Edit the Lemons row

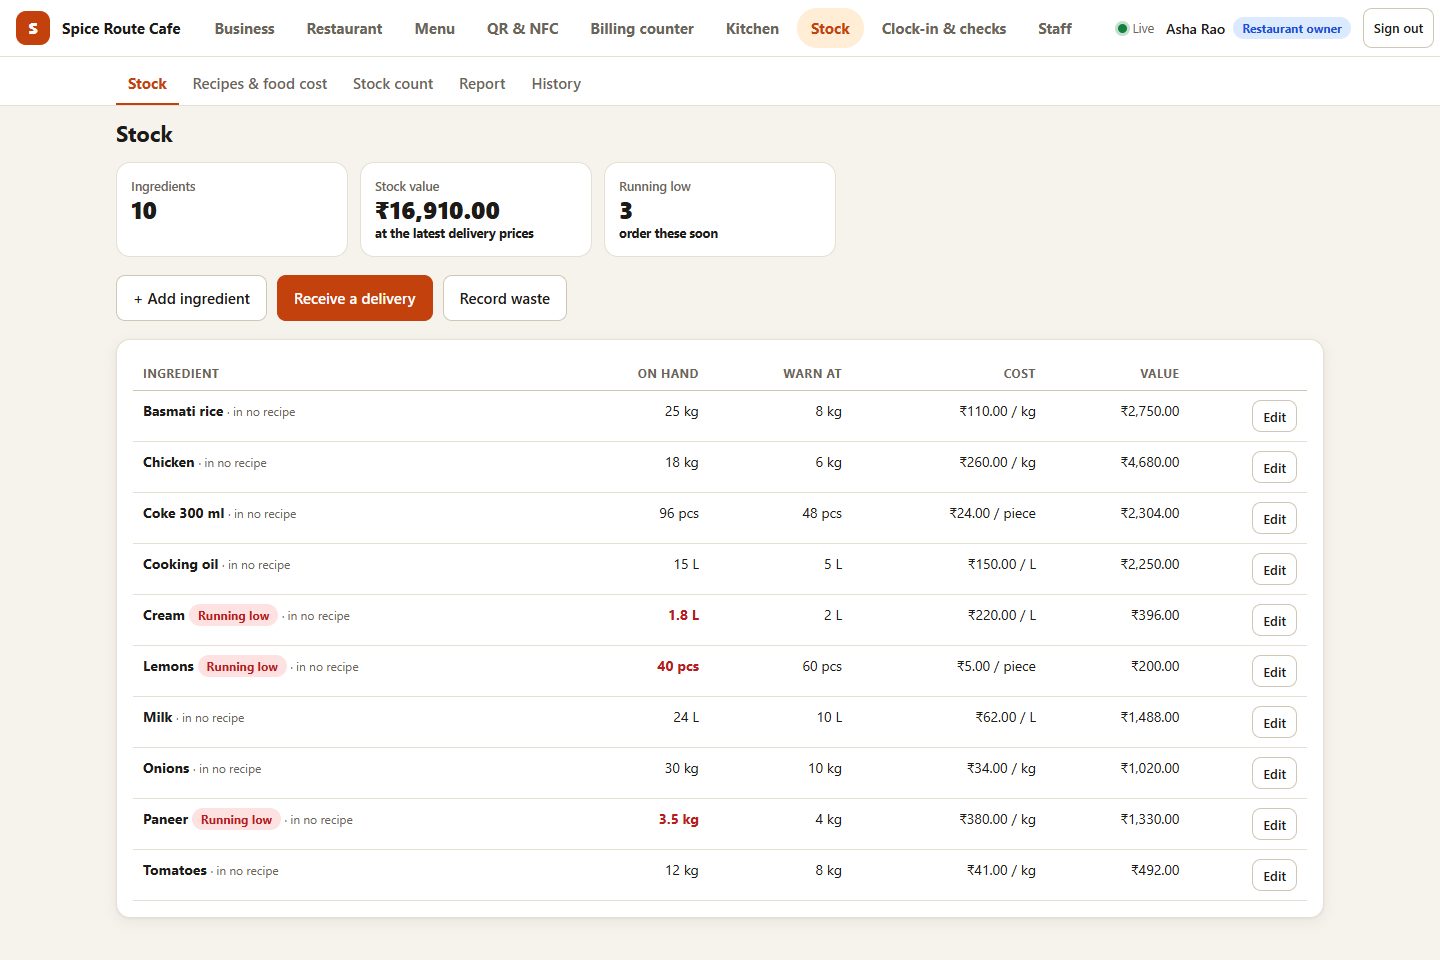coord(1274,672)
